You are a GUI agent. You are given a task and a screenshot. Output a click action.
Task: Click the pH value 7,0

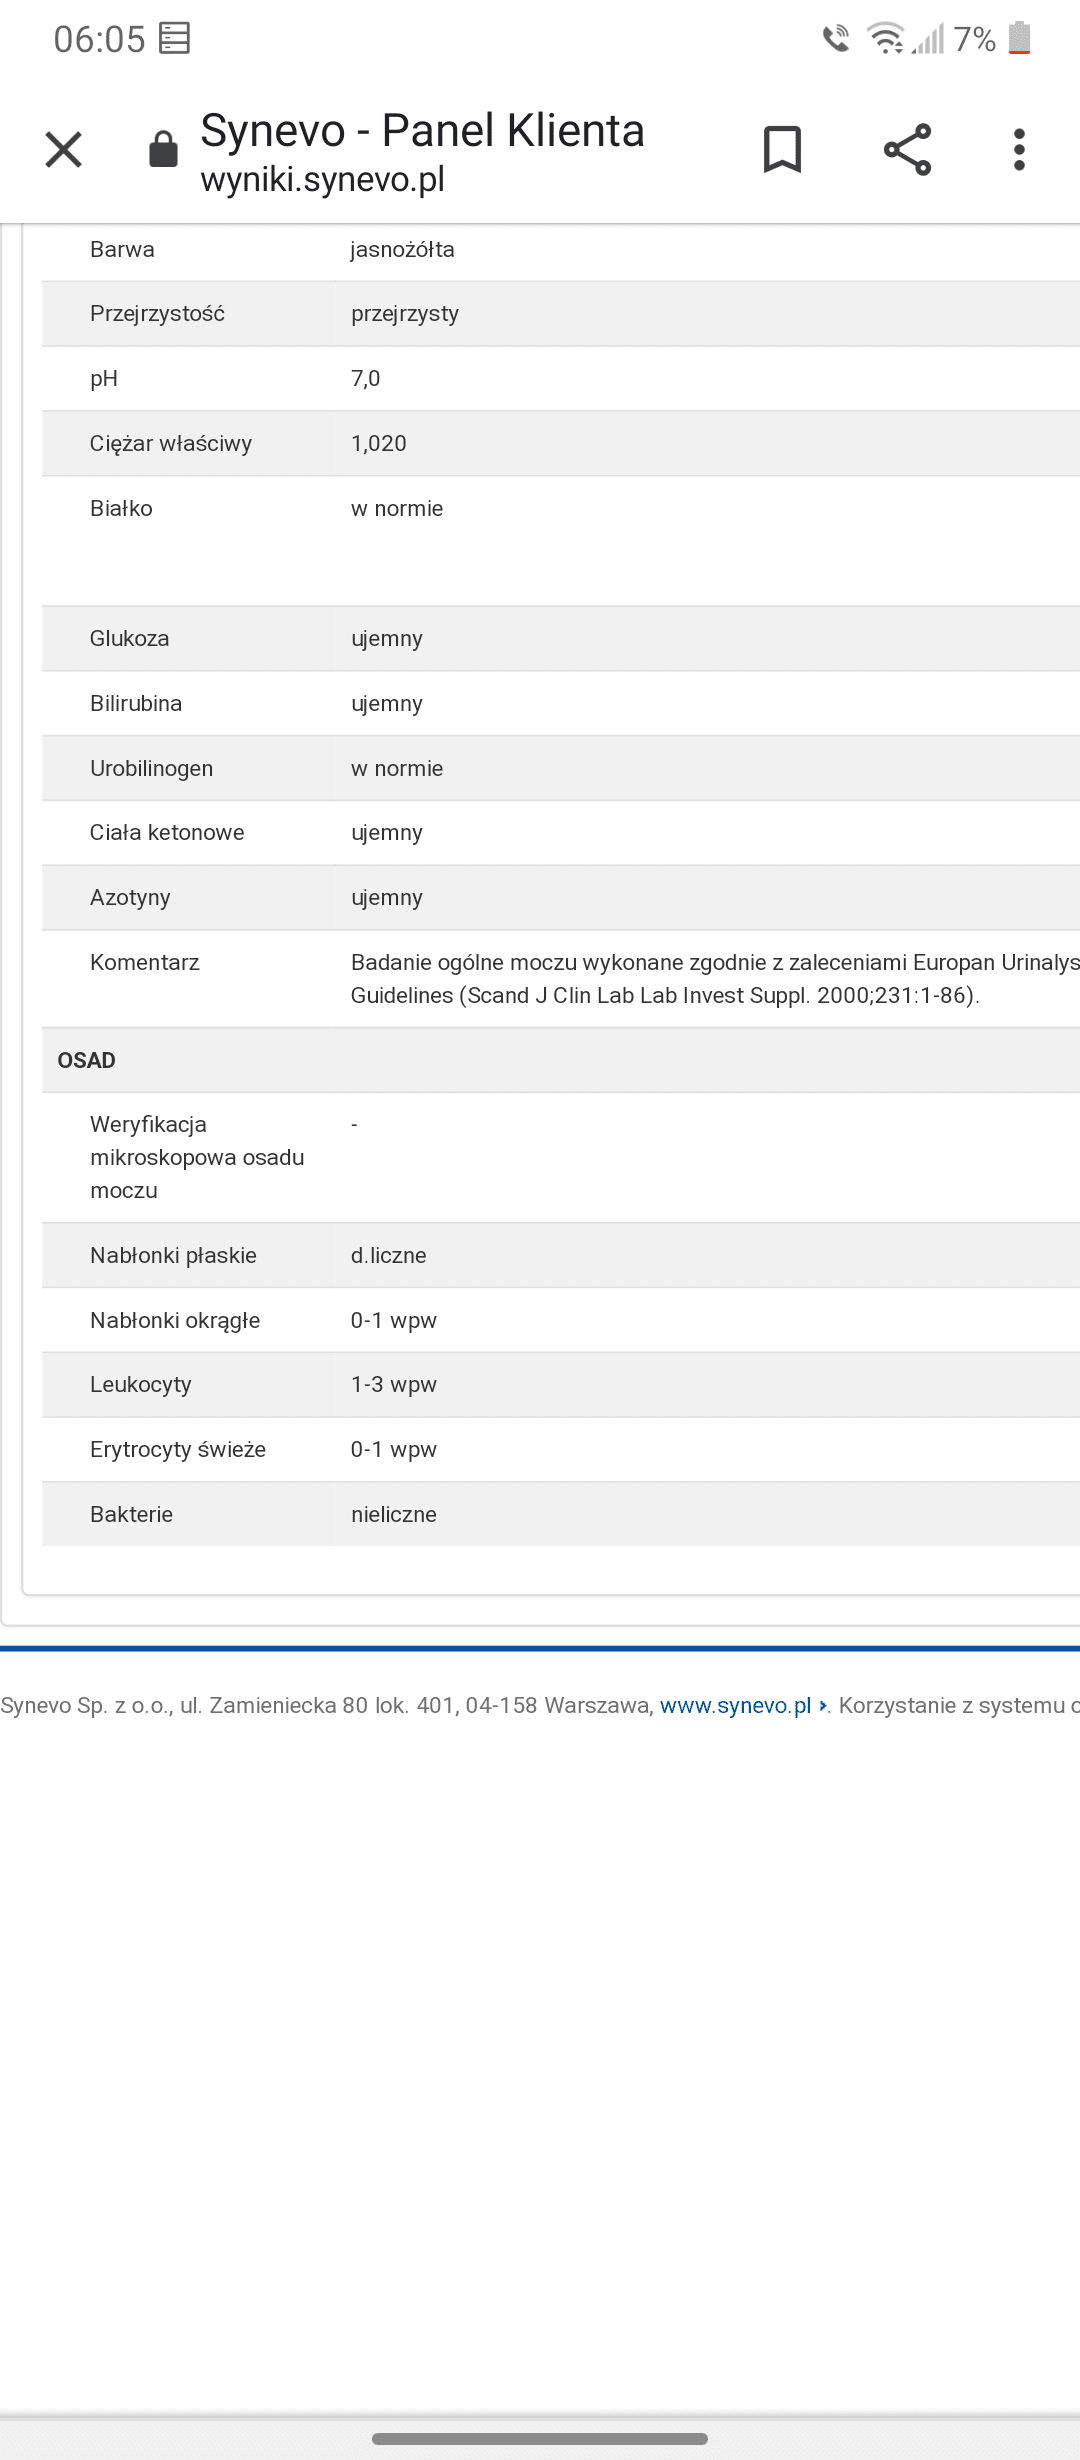coord(366,378)
